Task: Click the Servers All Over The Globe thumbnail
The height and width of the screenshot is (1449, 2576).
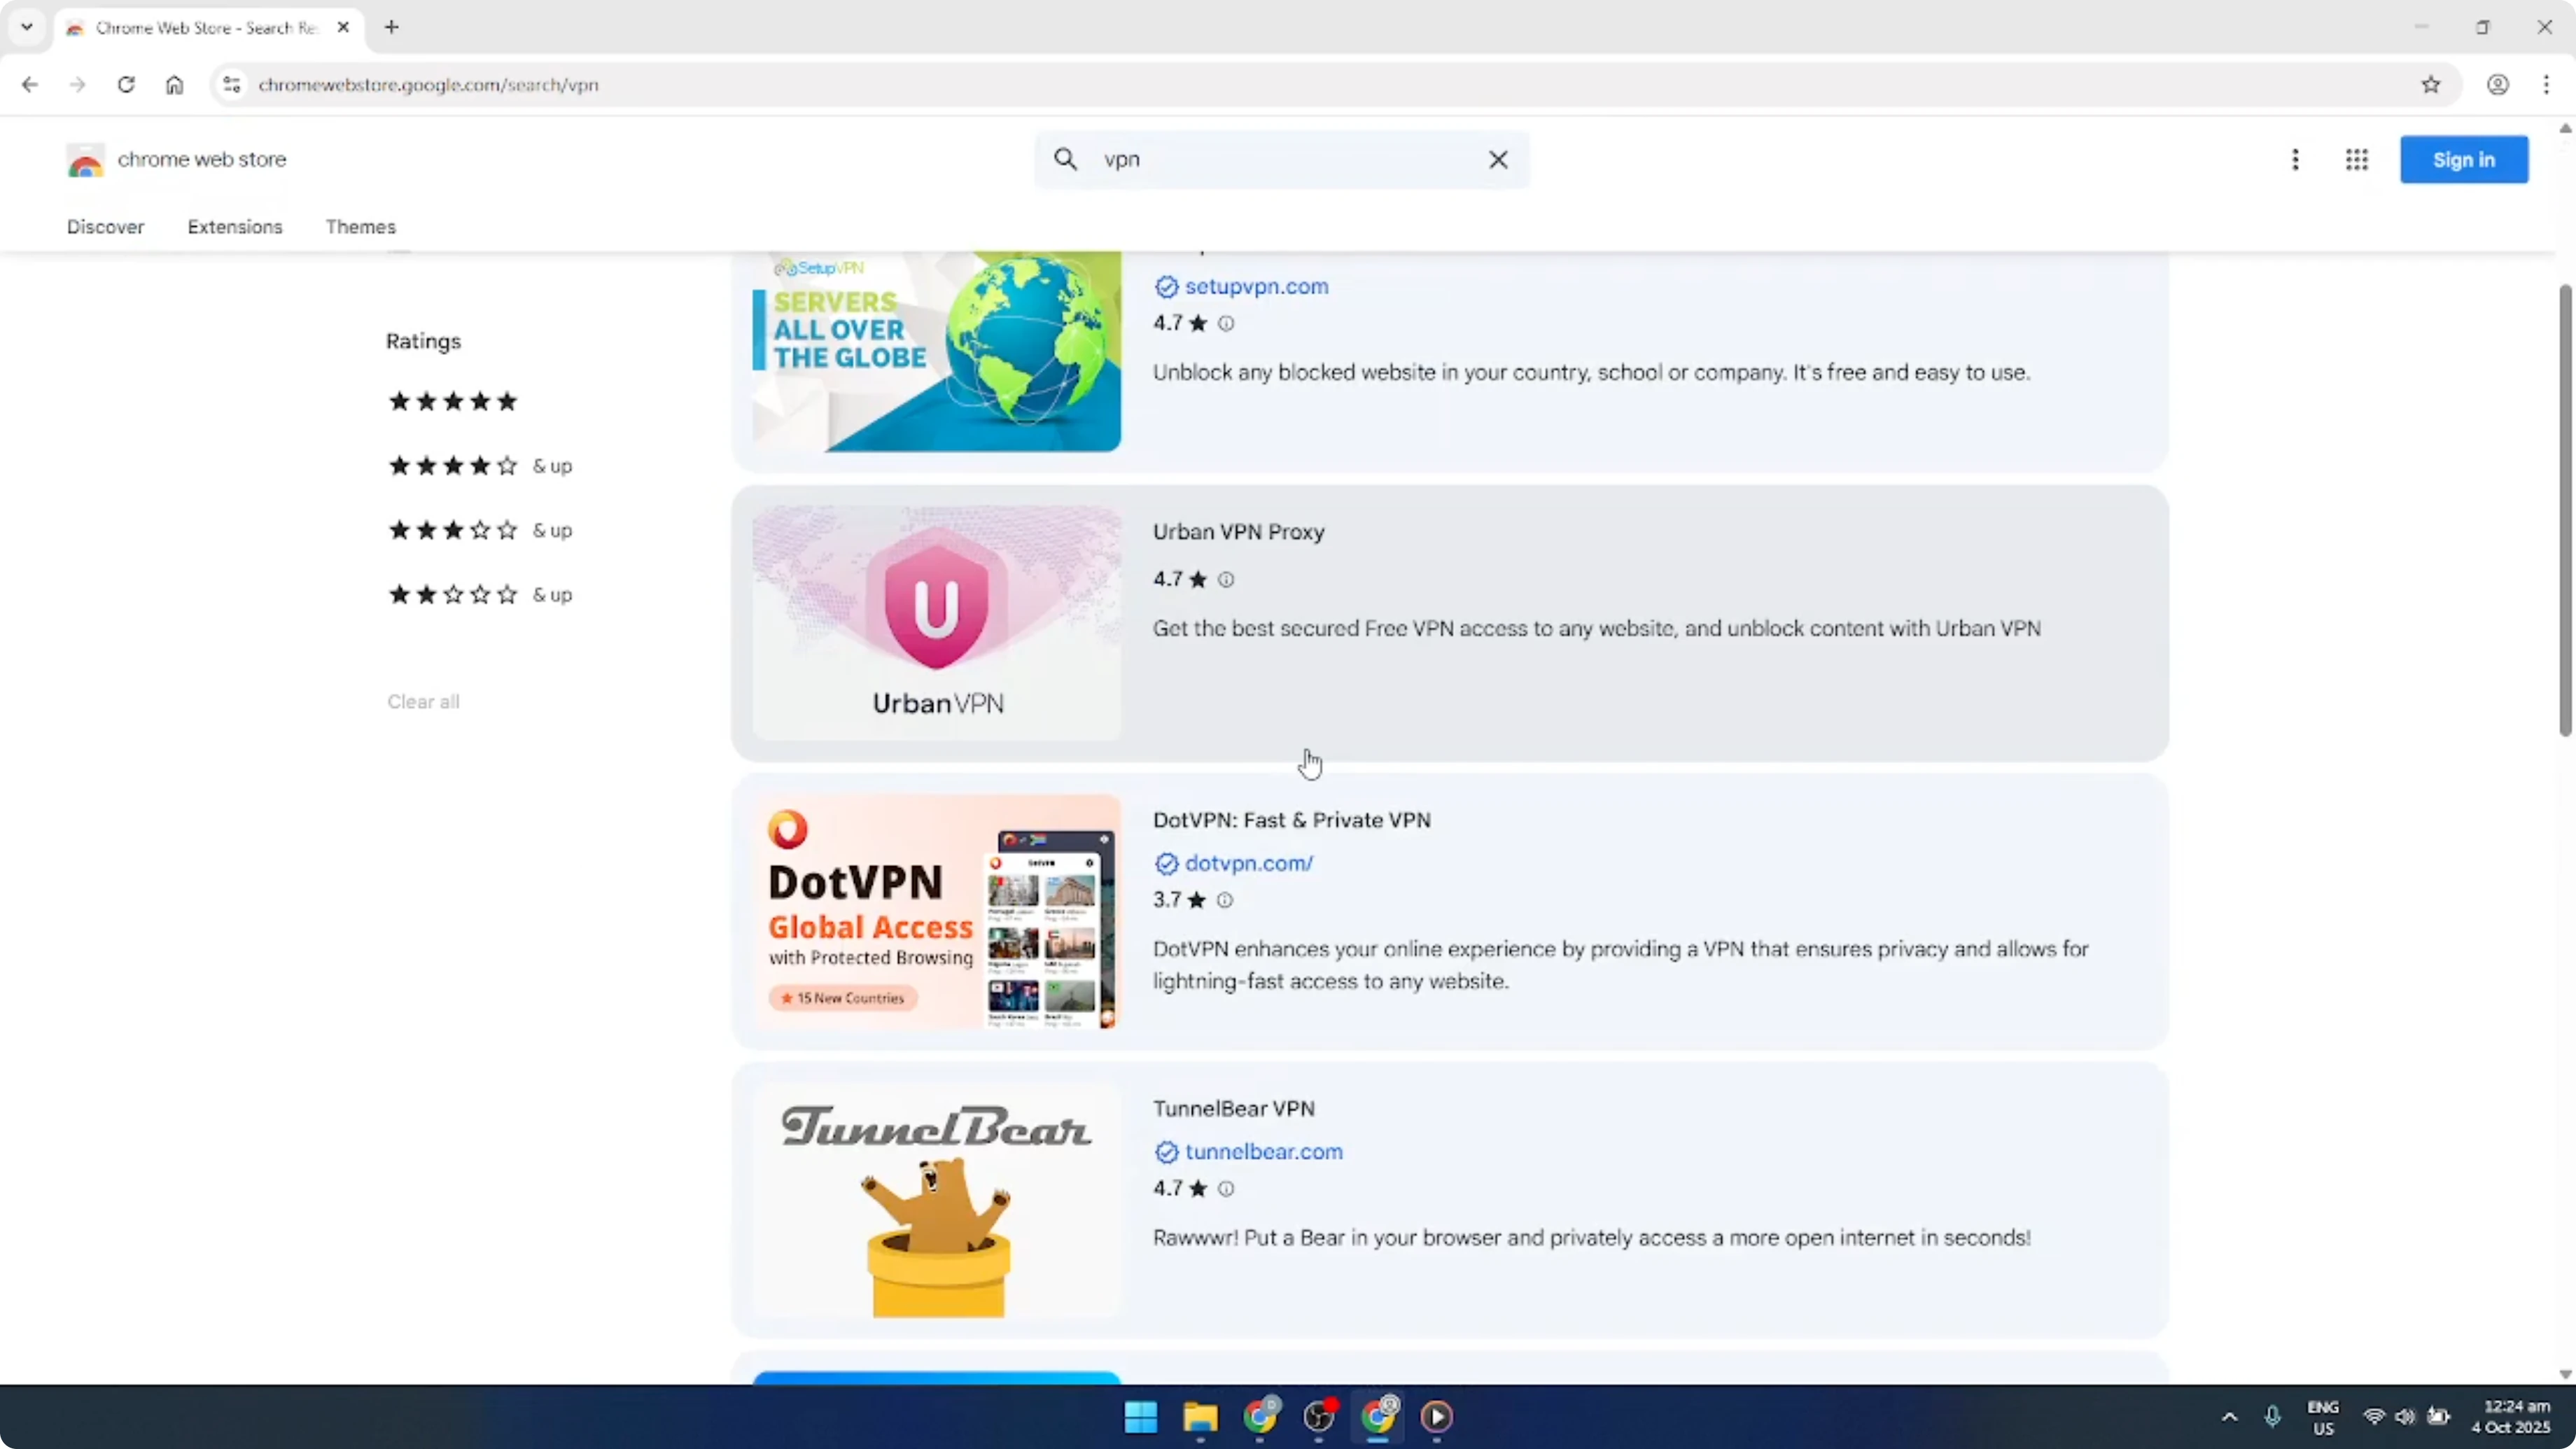Action: 937,352
